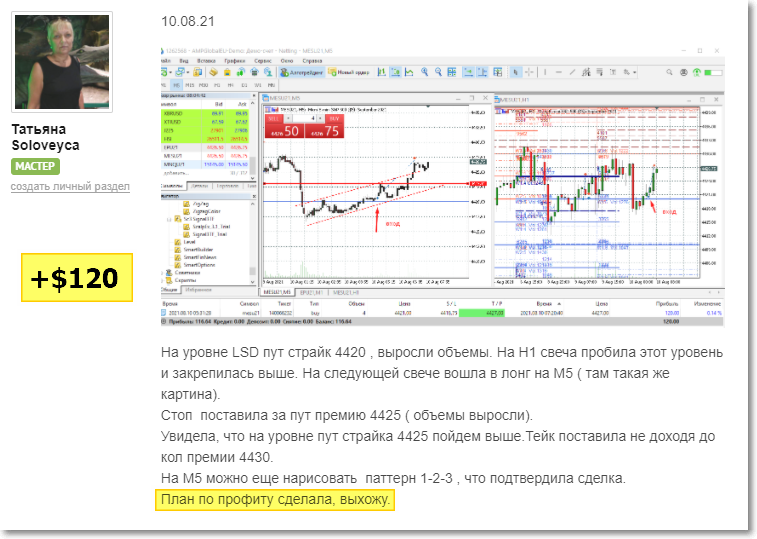Click the red BUY one-click button
Screen dimensions: 757x539
(x=324, y=127)
